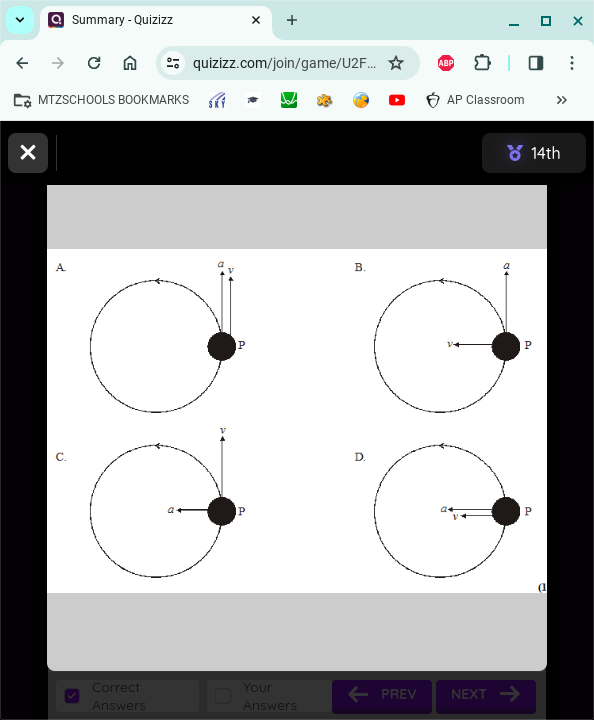View site information icon in address bar
The width and height of the screenshot is (594, 720).
[x=173, y=63]
